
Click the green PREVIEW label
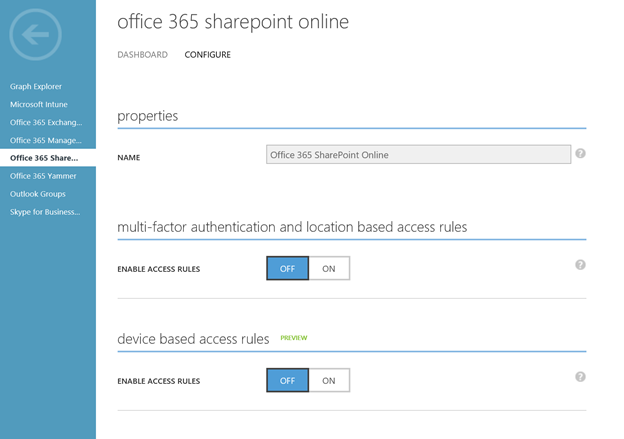[x=294, y=338]
